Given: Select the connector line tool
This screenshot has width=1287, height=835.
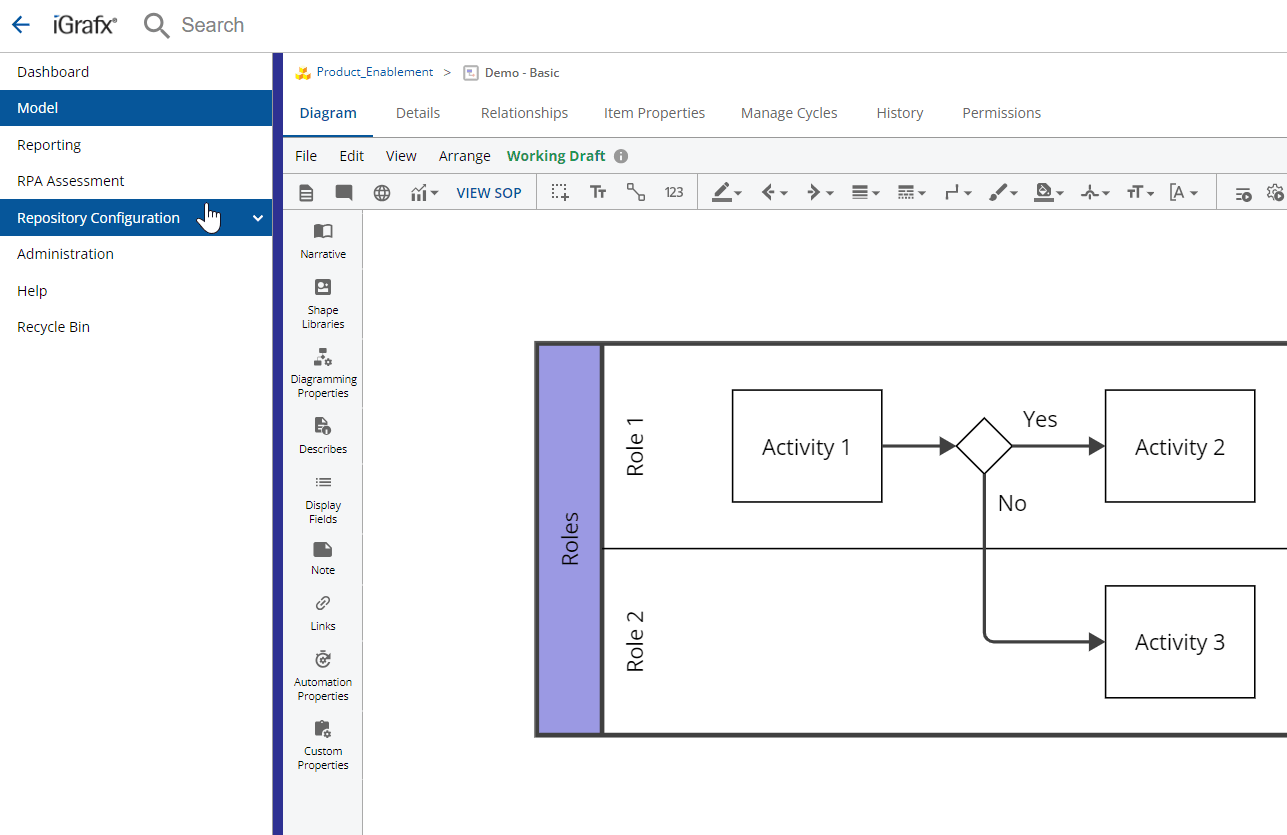Looking at the screenshot, I should 635,192.
